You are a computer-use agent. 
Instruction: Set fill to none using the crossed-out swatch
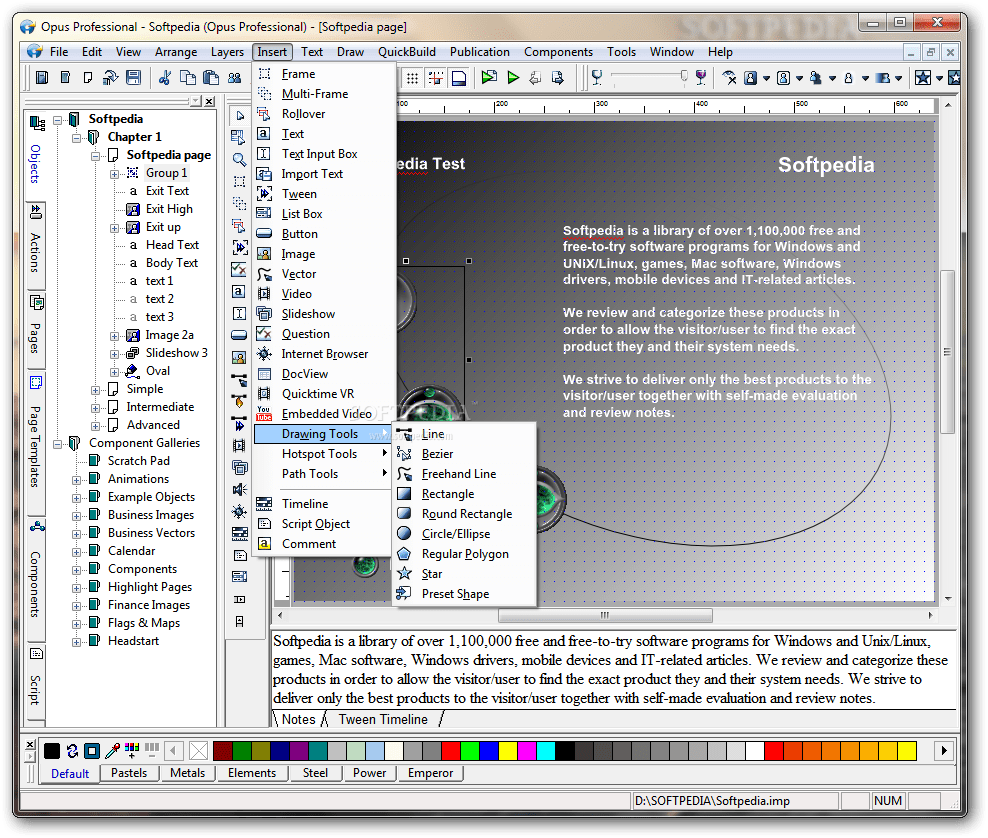pyautogui.click(x=198, y=749)
